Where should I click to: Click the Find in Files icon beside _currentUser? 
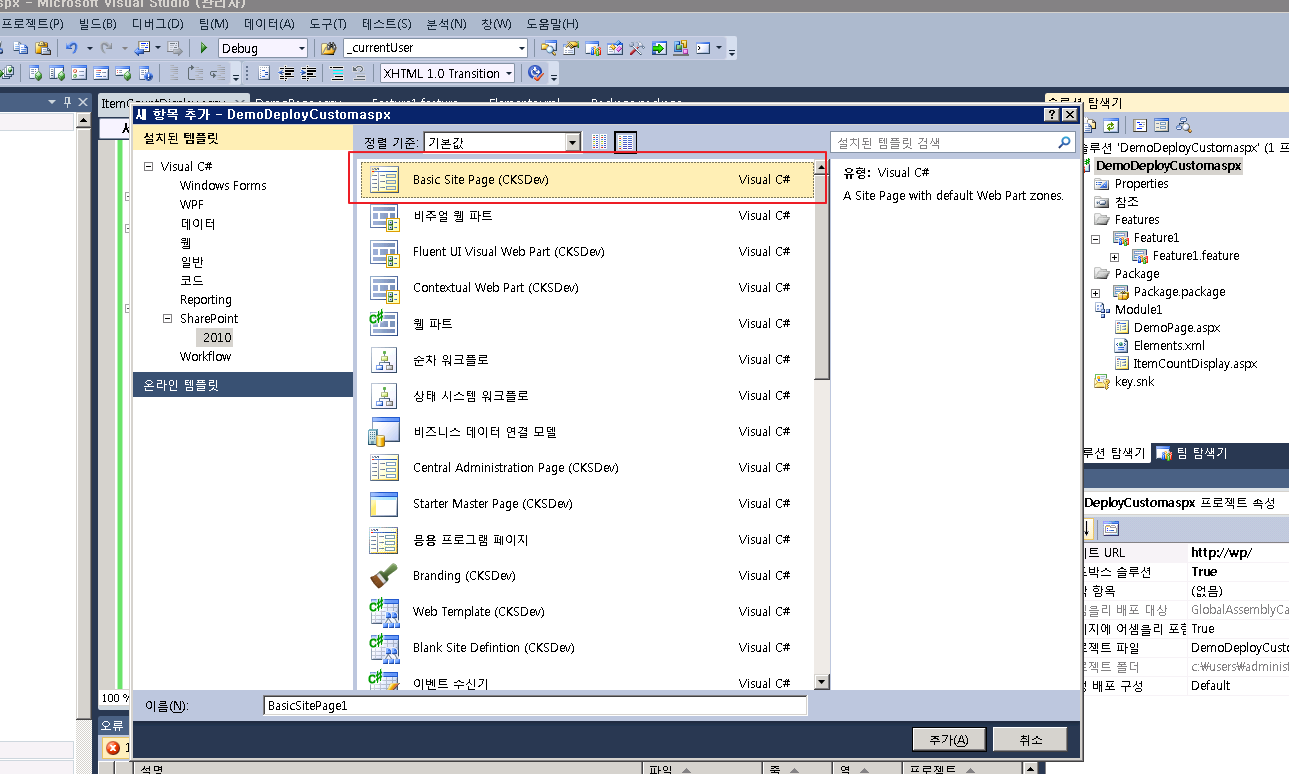click(329, 48)
